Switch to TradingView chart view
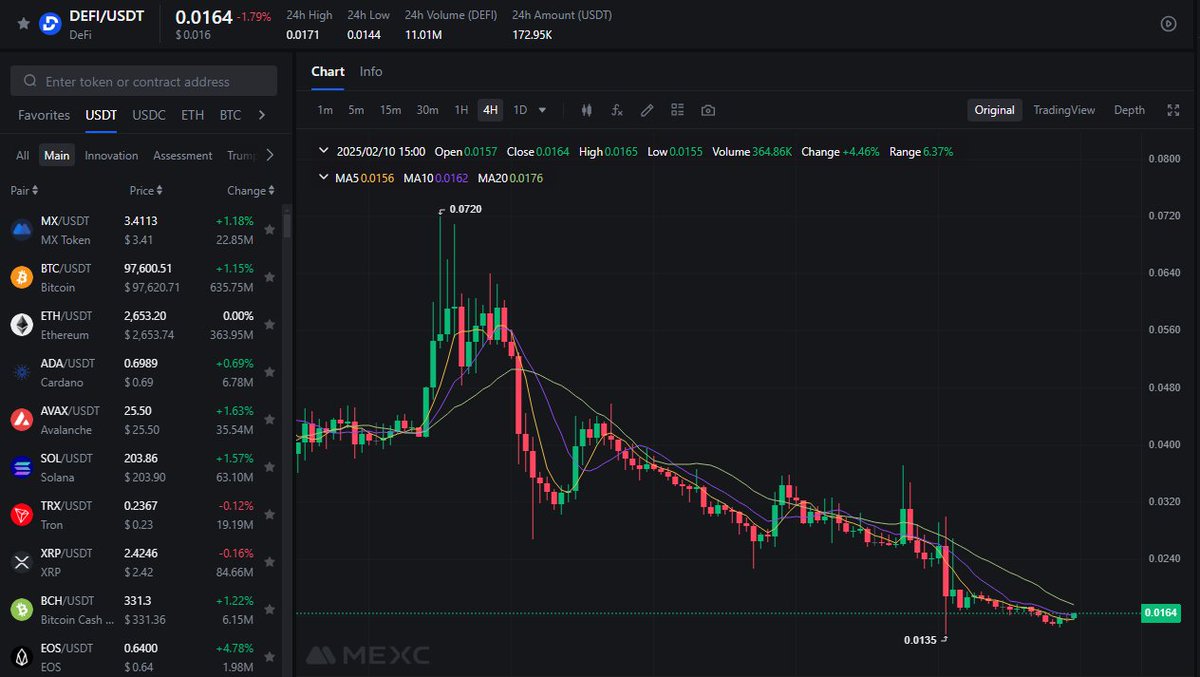The image size is (1200, 677). point(1064,110)
